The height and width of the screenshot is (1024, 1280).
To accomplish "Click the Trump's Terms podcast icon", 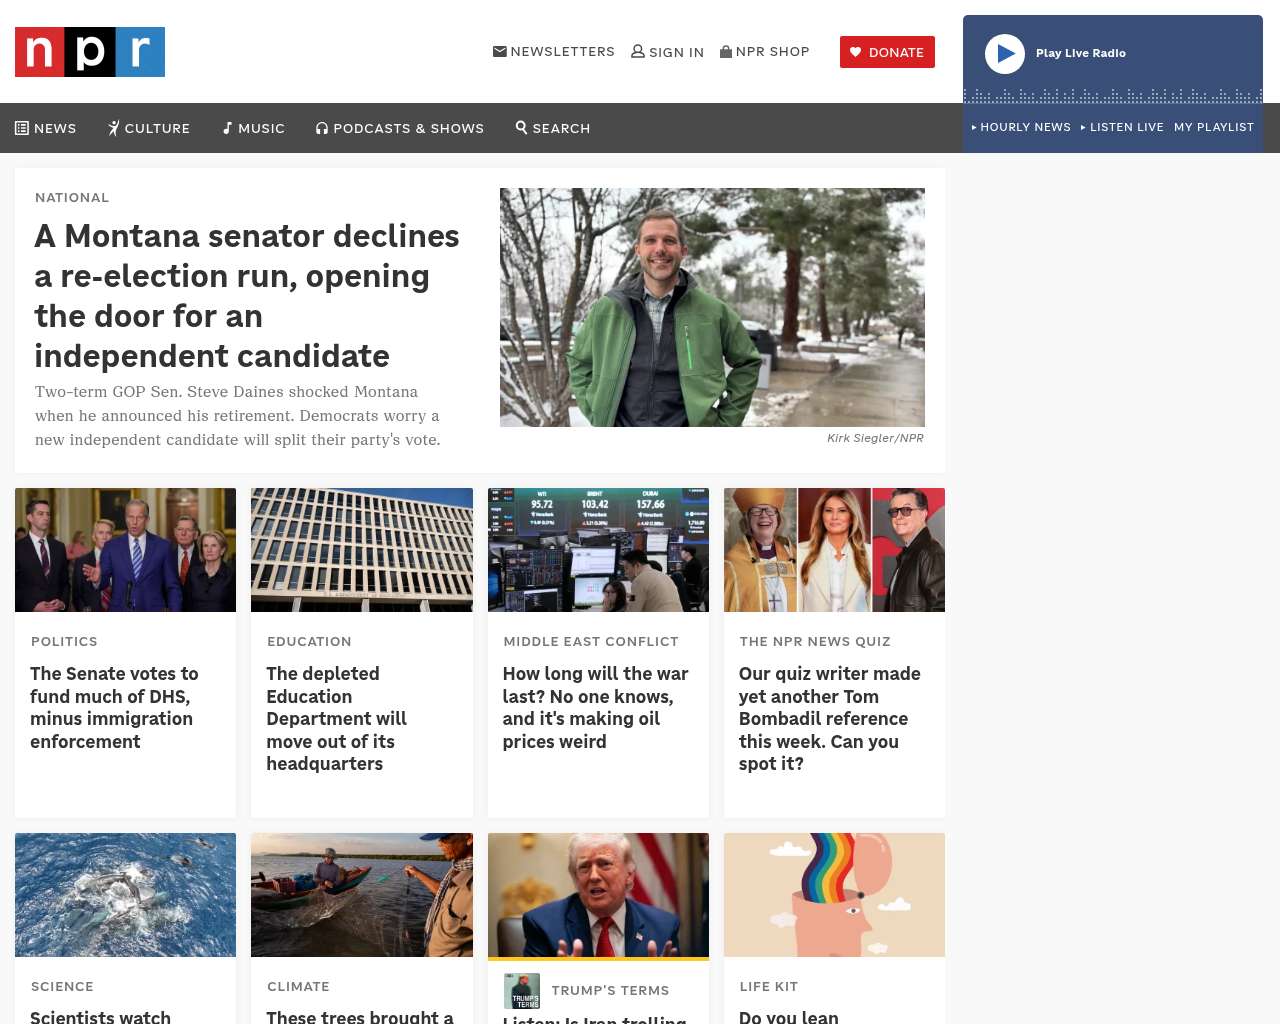I will (521, 991).
